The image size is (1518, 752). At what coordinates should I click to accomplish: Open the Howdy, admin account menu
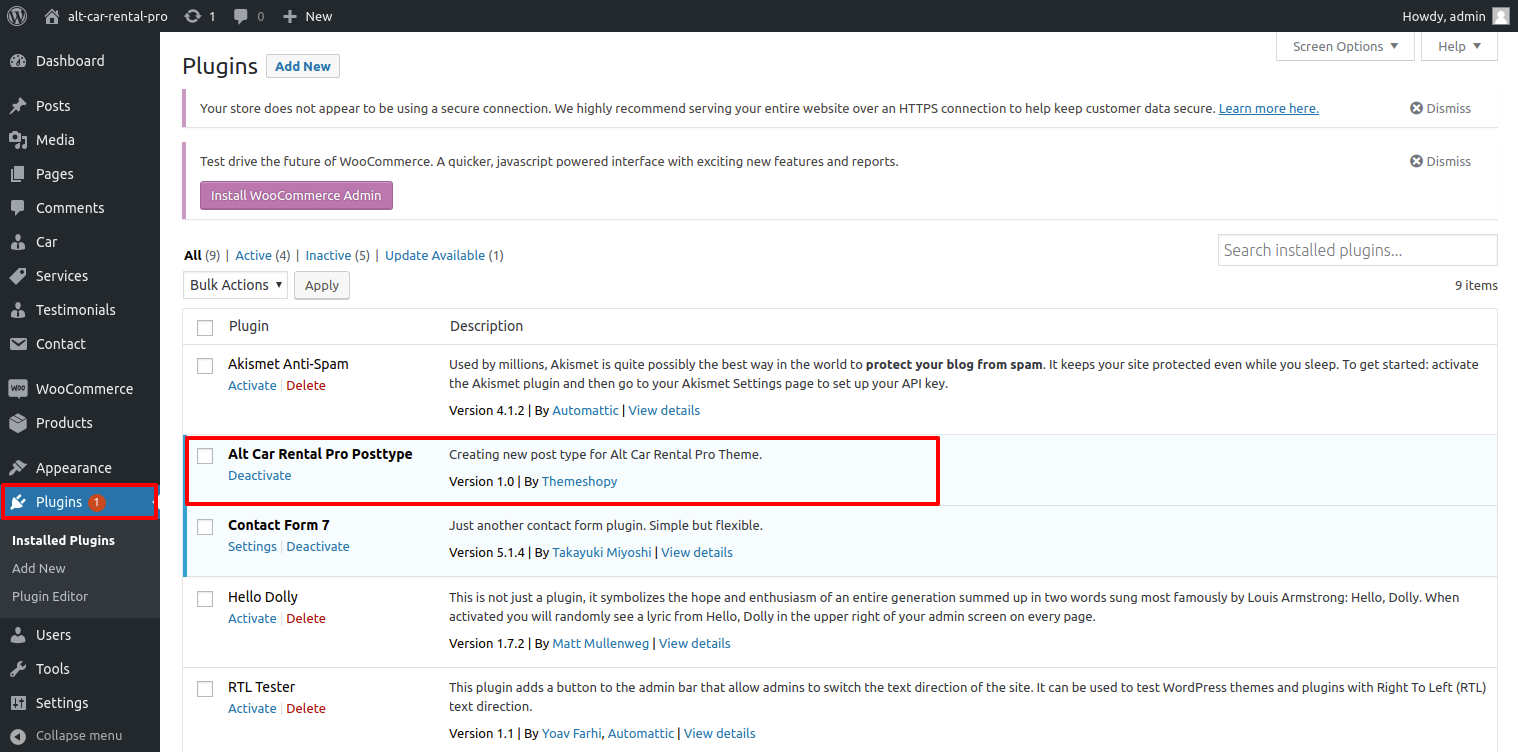pos(1457,16)
